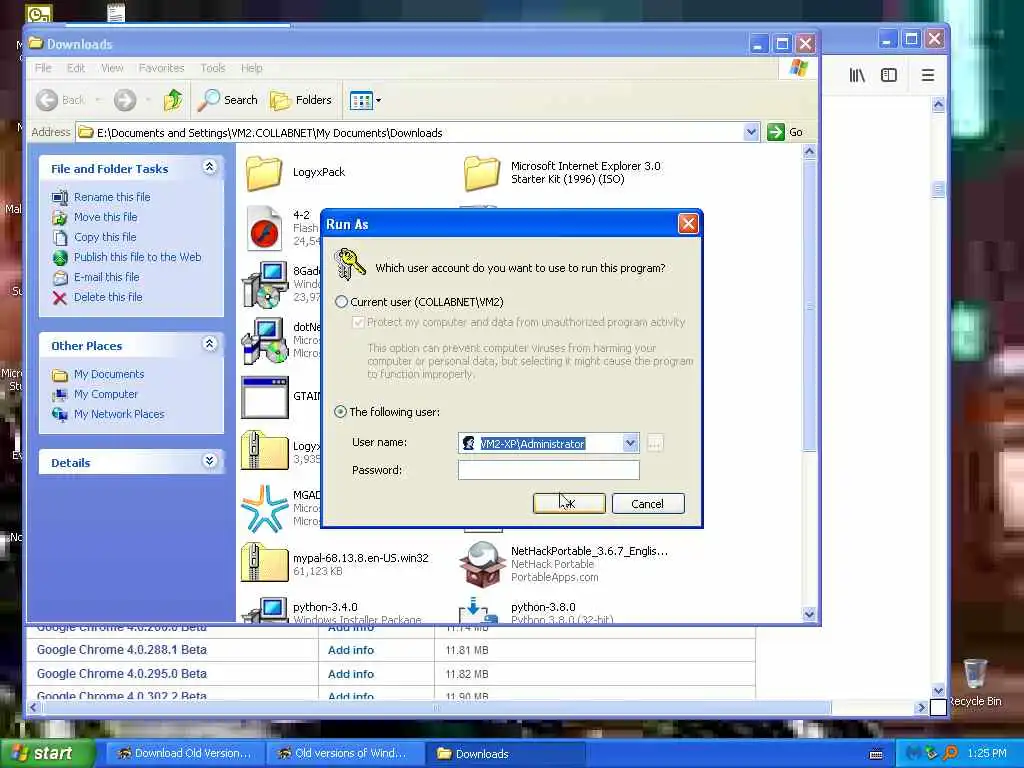The image size is (1024, 768).
Task: Open My Network Places link
Action: point(119,414)
